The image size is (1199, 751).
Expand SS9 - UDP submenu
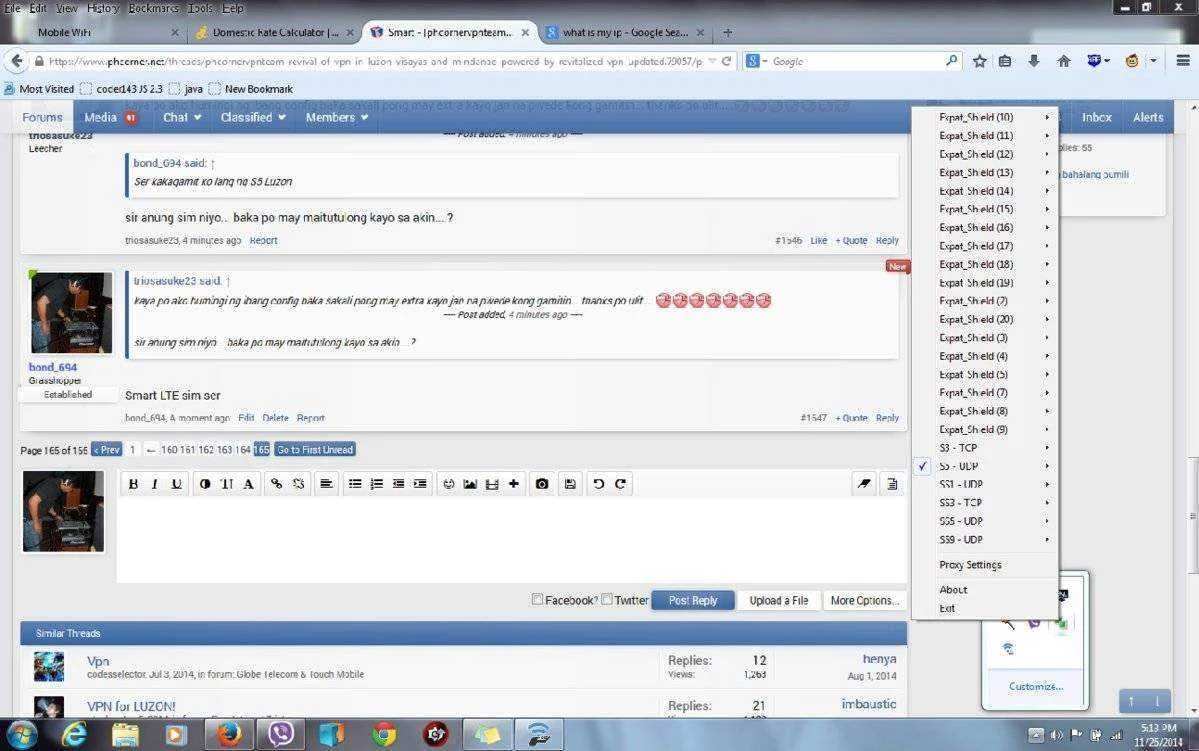(x=985, y=539)
